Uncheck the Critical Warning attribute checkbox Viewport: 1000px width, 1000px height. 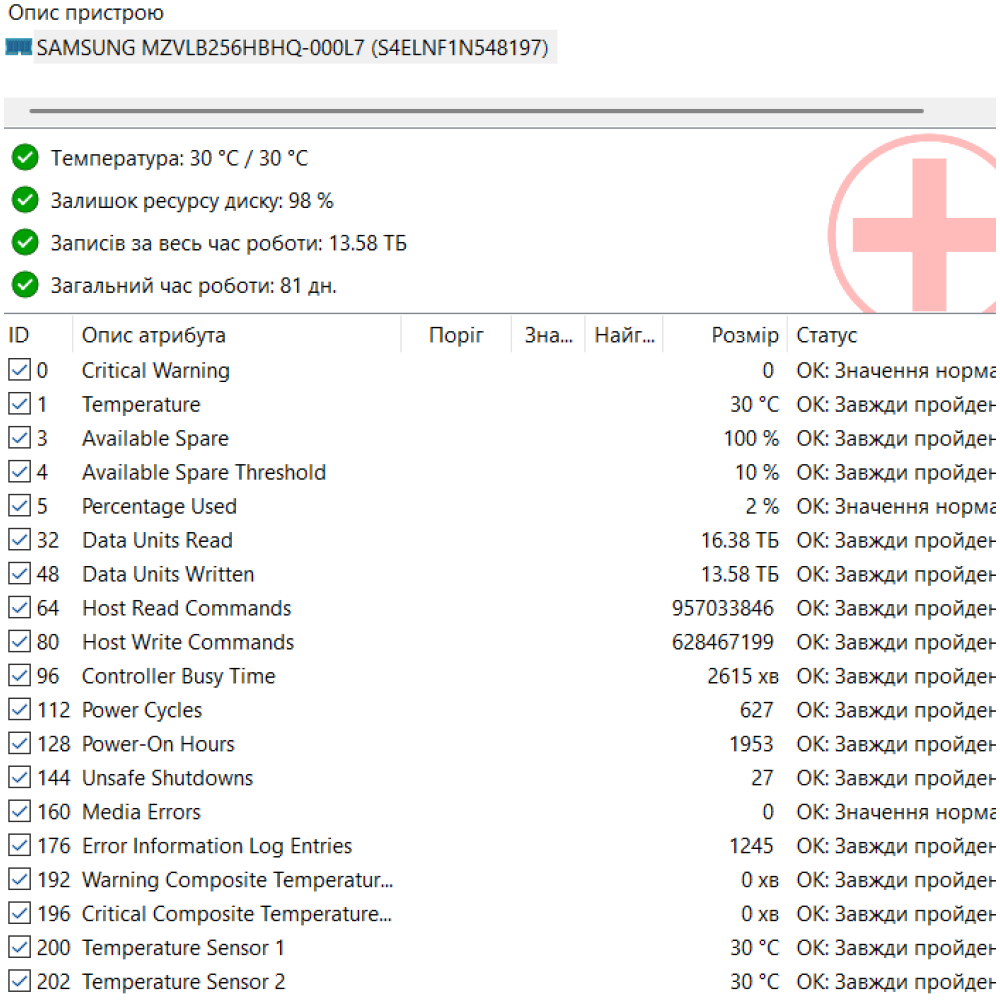[x=19, y=371]
